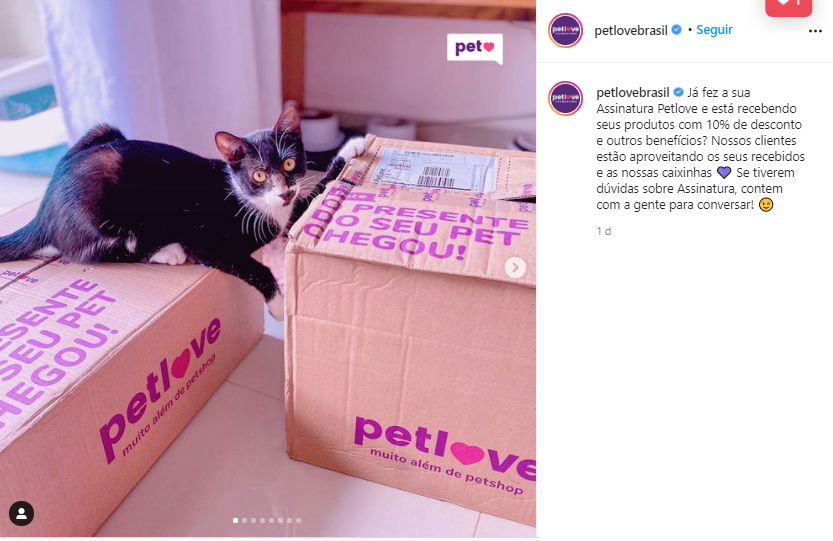Select the first carousel indicator dot
The image size is (833, 541).
tap(235, 520)
